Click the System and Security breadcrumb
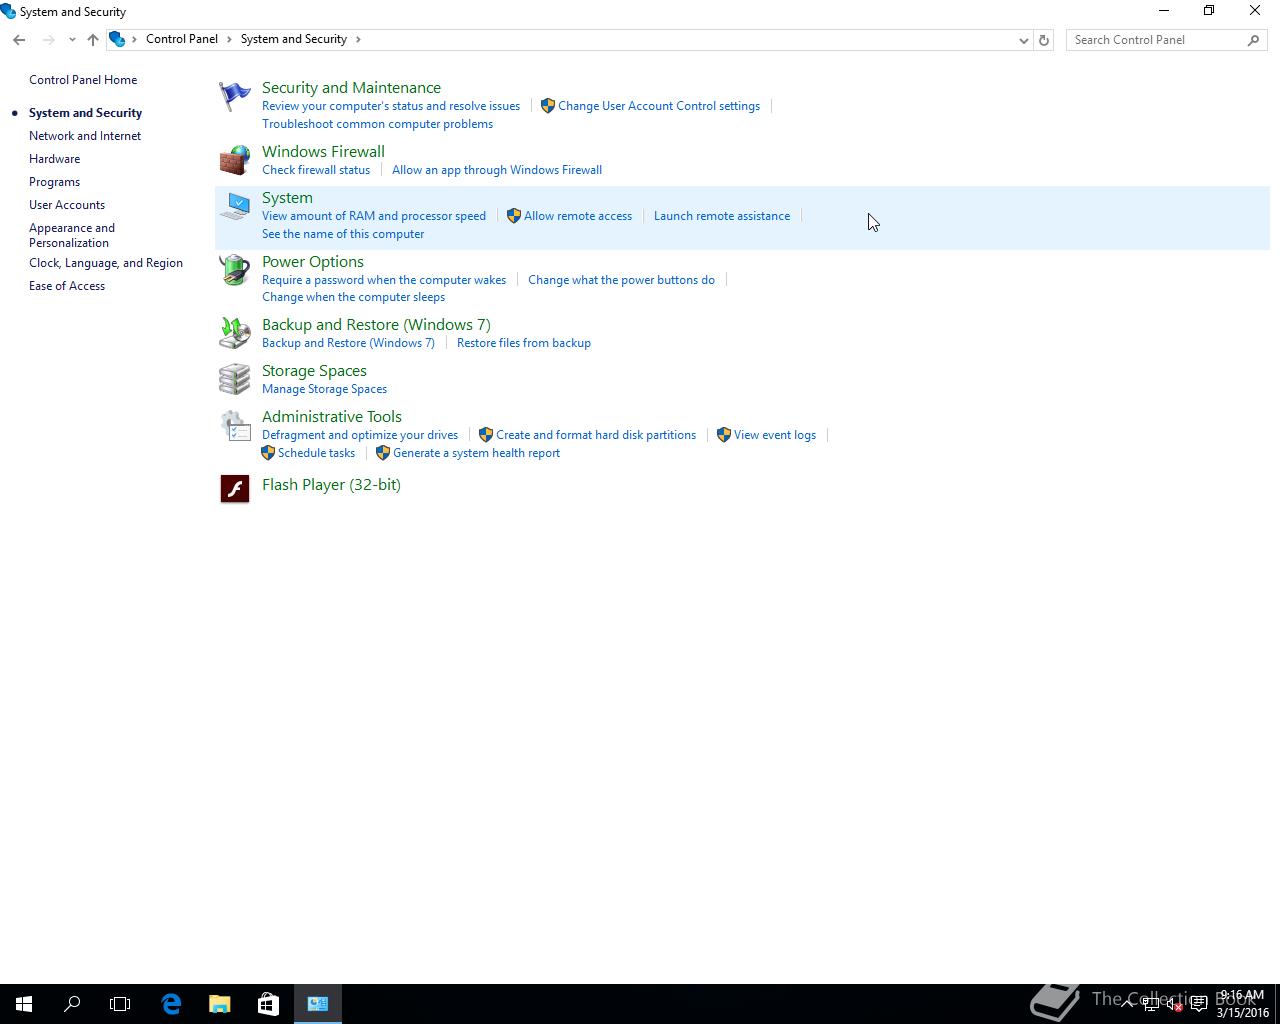The width and height of the screenshot is (1280, 1024). (294, 39)
